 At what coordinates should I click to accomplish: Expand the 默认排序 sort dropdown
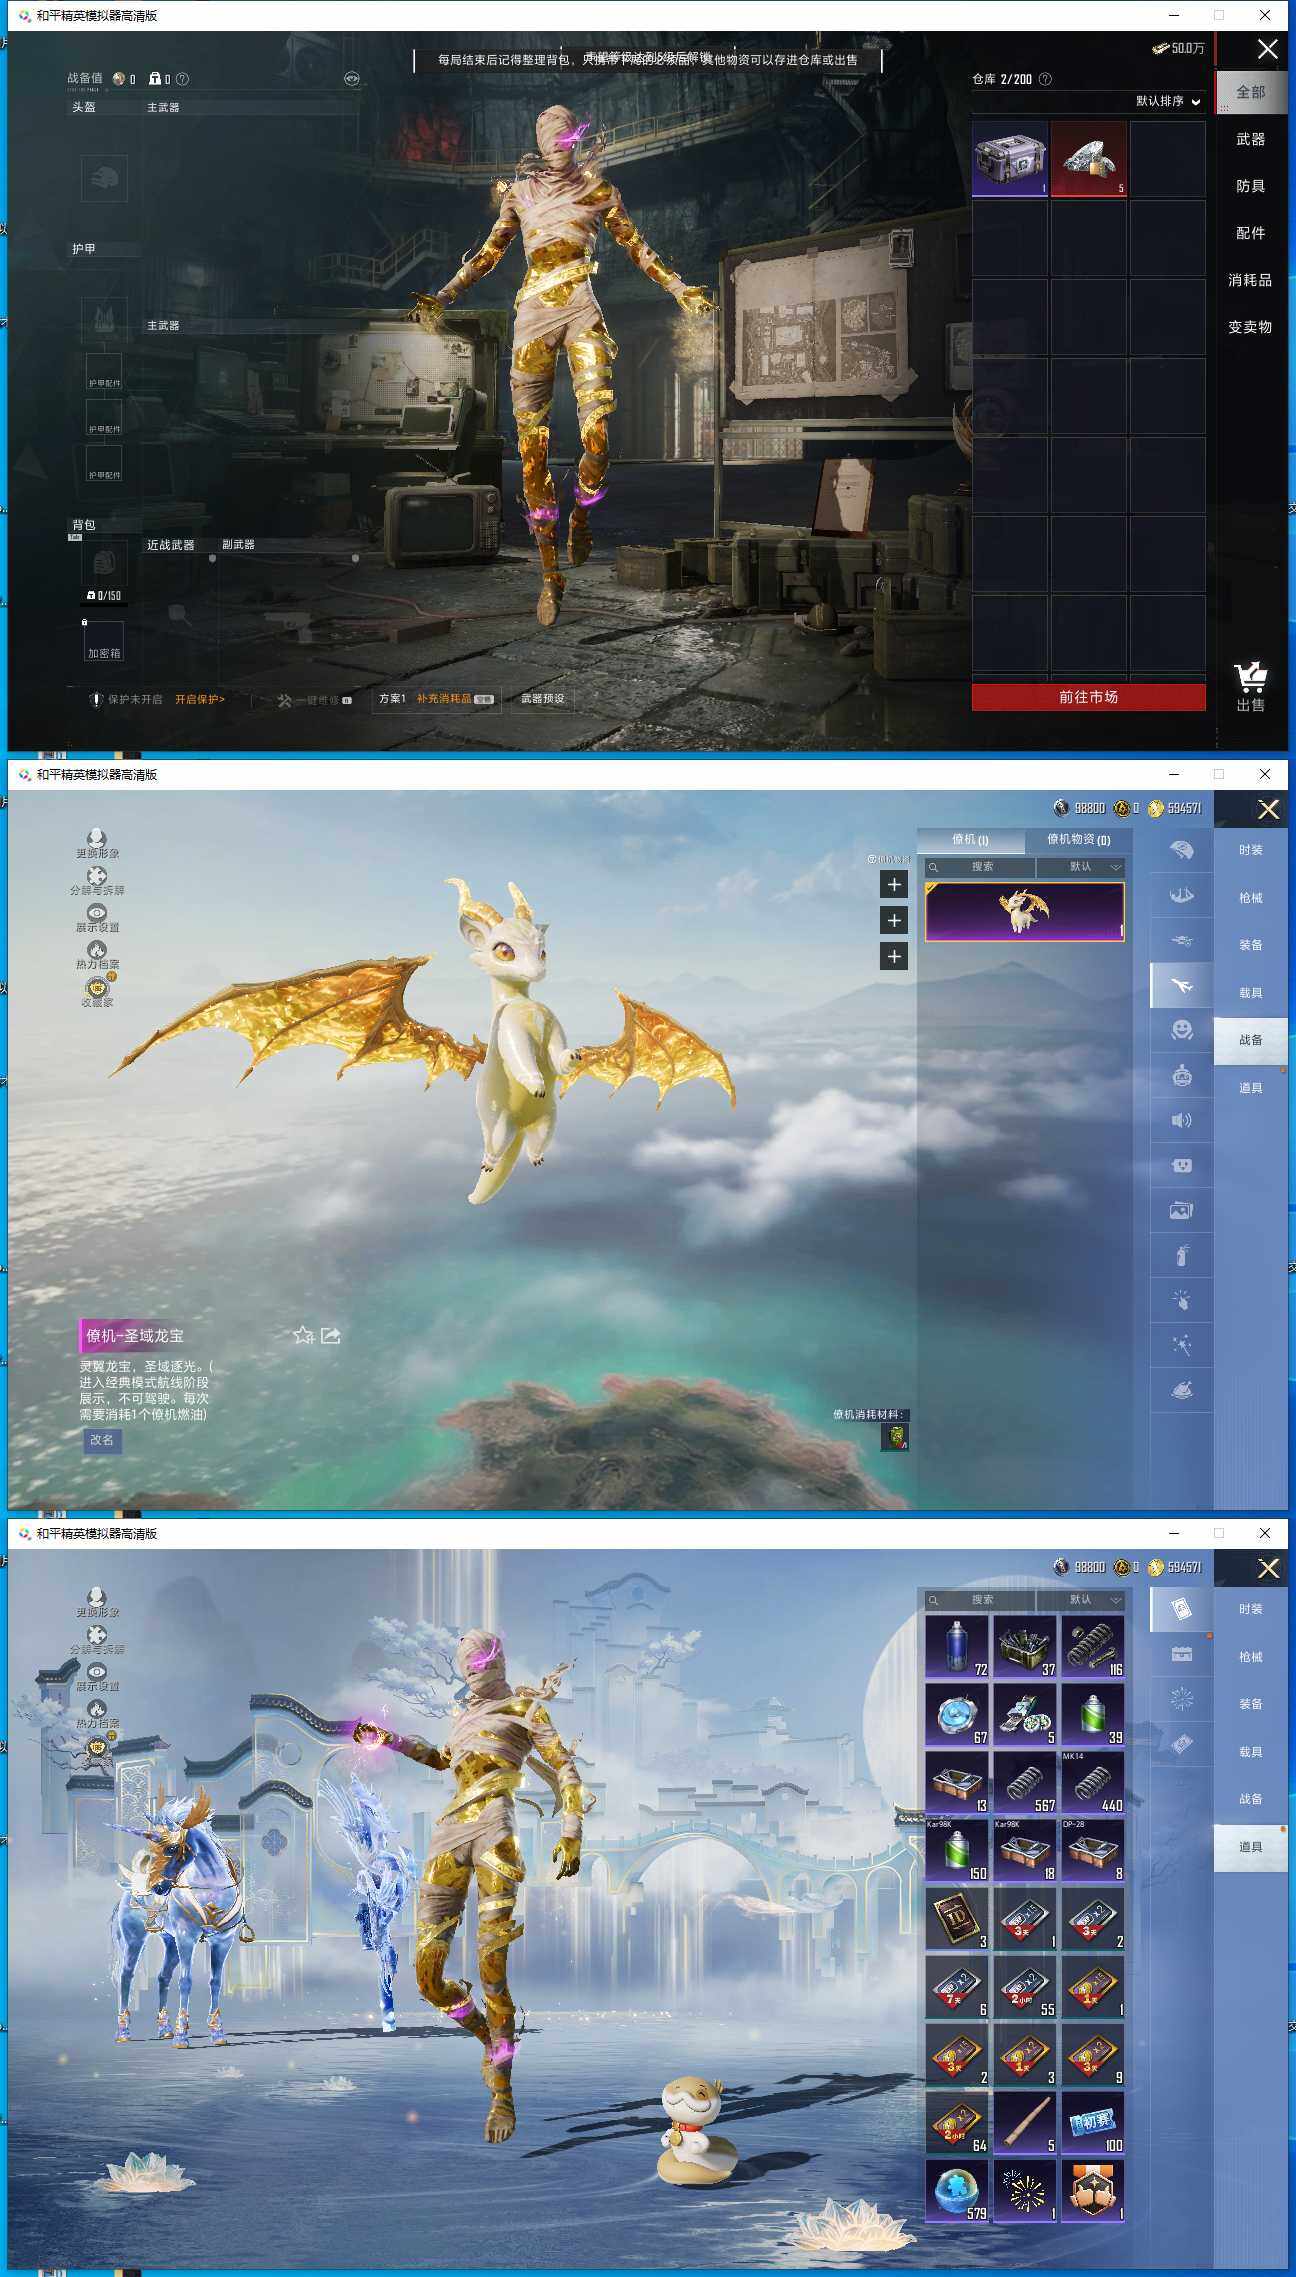[1168, 101]
